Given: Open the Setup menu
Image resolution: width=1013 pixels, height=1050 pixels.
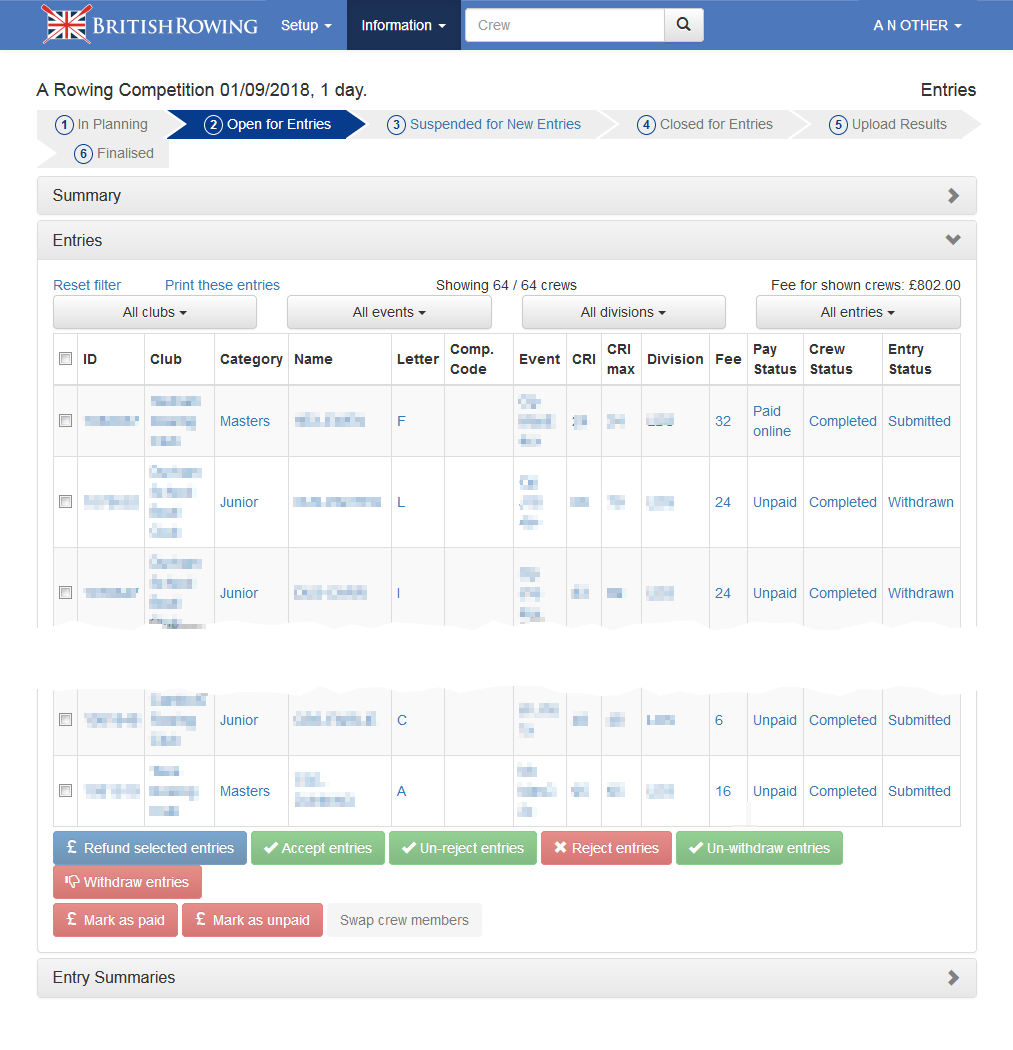Looking at the screenshot, I should (306, 25).
